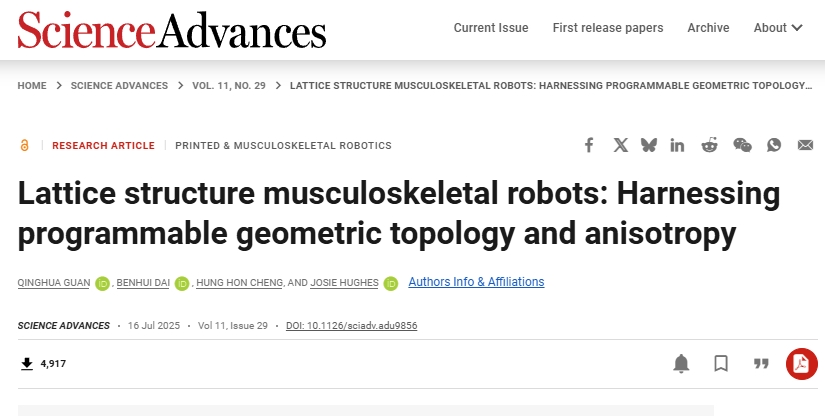
Task: Toggle article alert bell
Action: coord(681,363)
